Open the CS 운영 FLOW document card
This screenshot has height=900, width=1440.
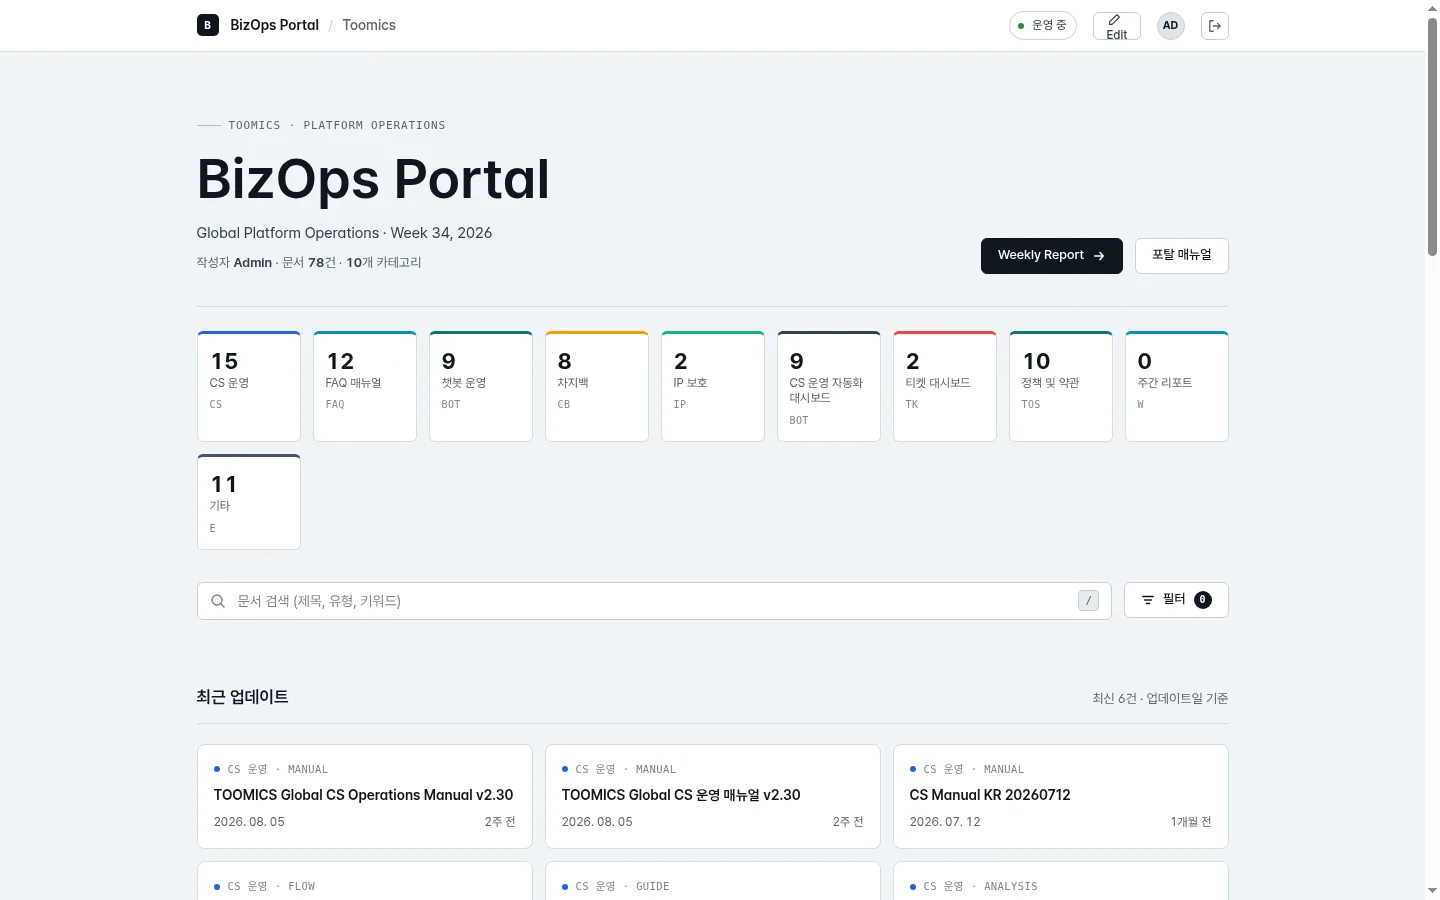tap(365, 881)
